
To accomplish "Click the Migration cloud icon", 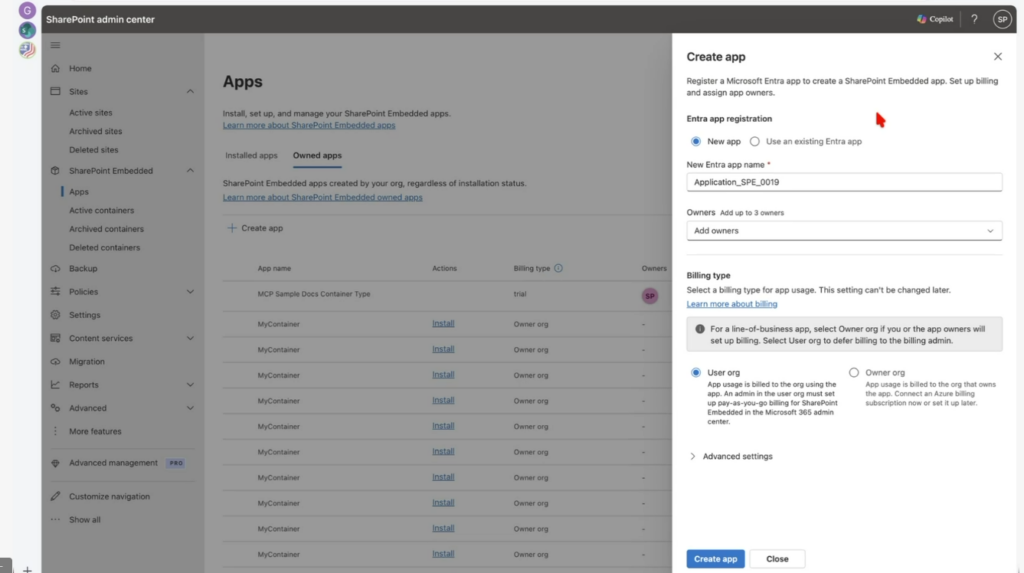I will point(56,361).
